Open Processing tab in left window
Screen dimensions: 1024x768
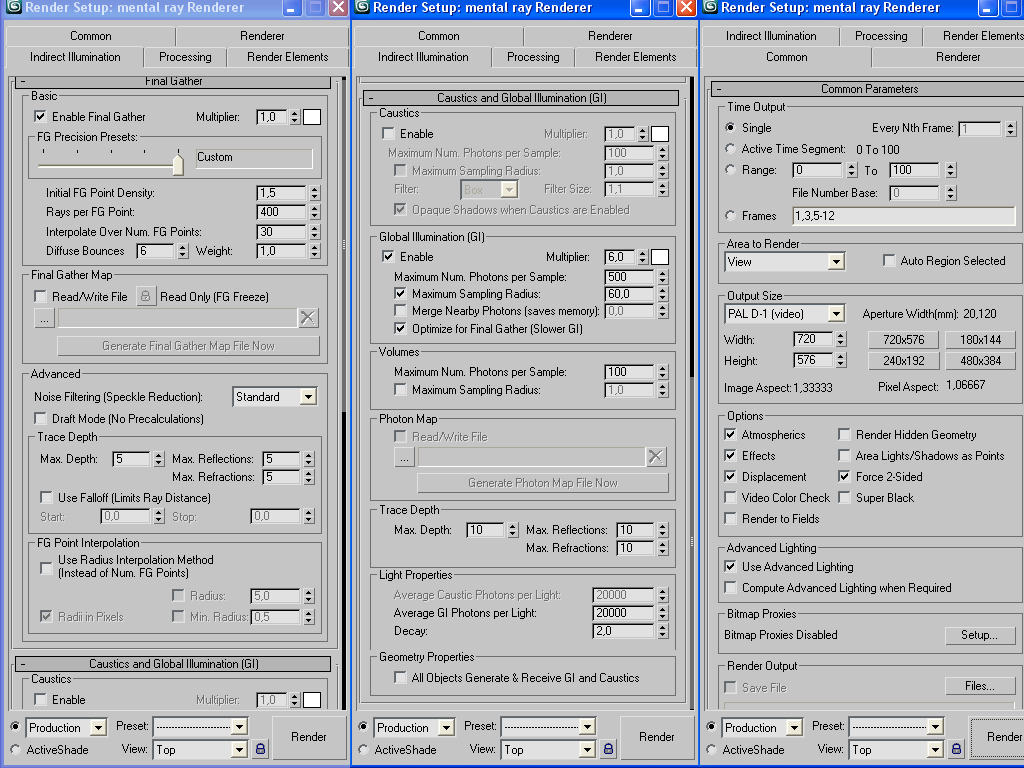coord(185,57)
